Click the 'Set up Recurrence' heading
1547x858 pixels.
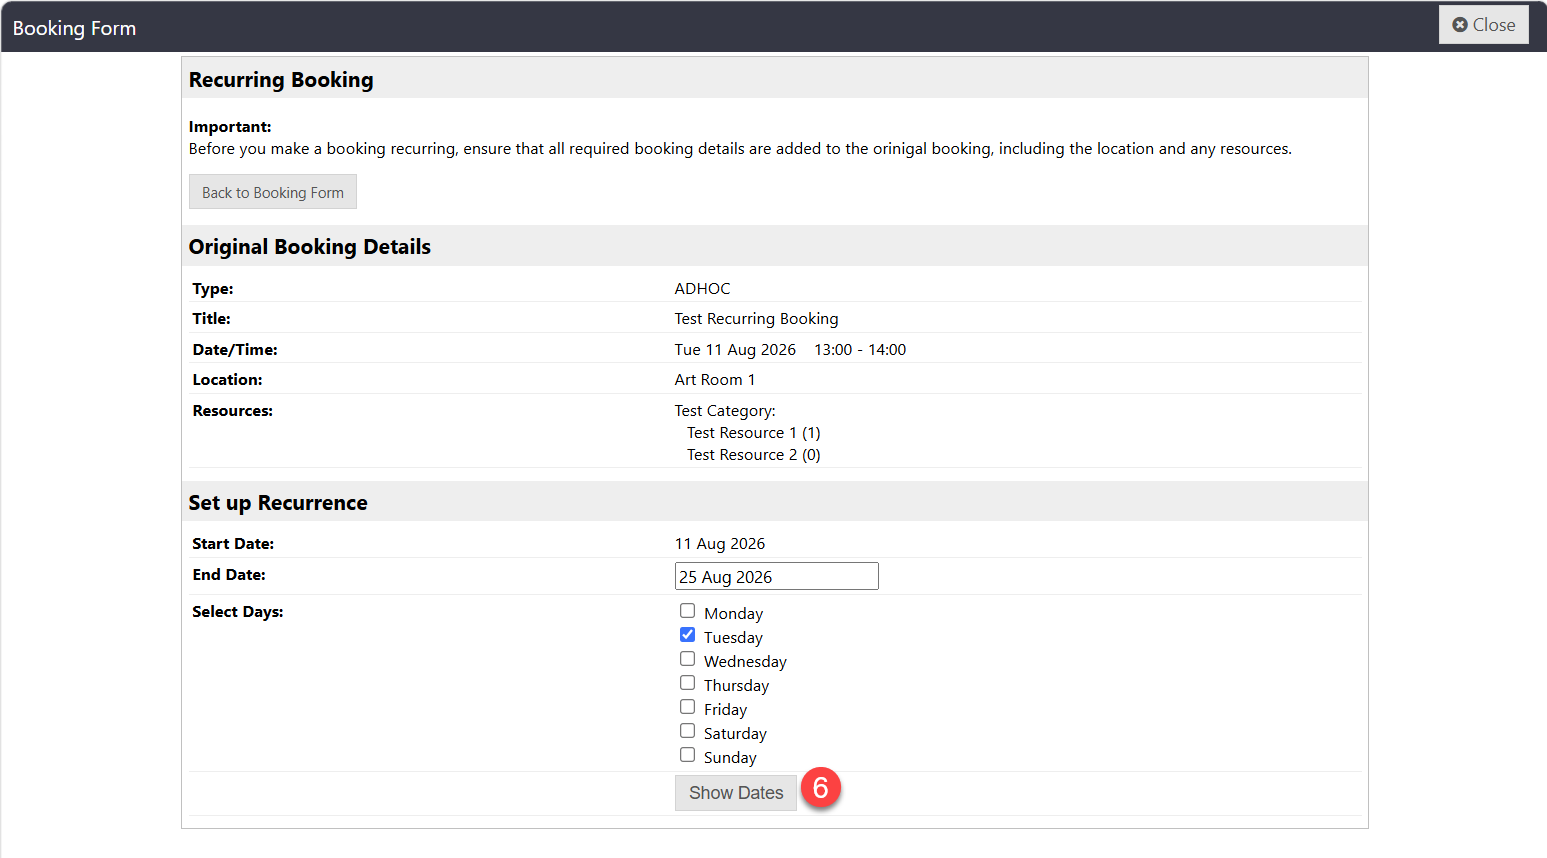pyautogui.click(x=278, y=503)
